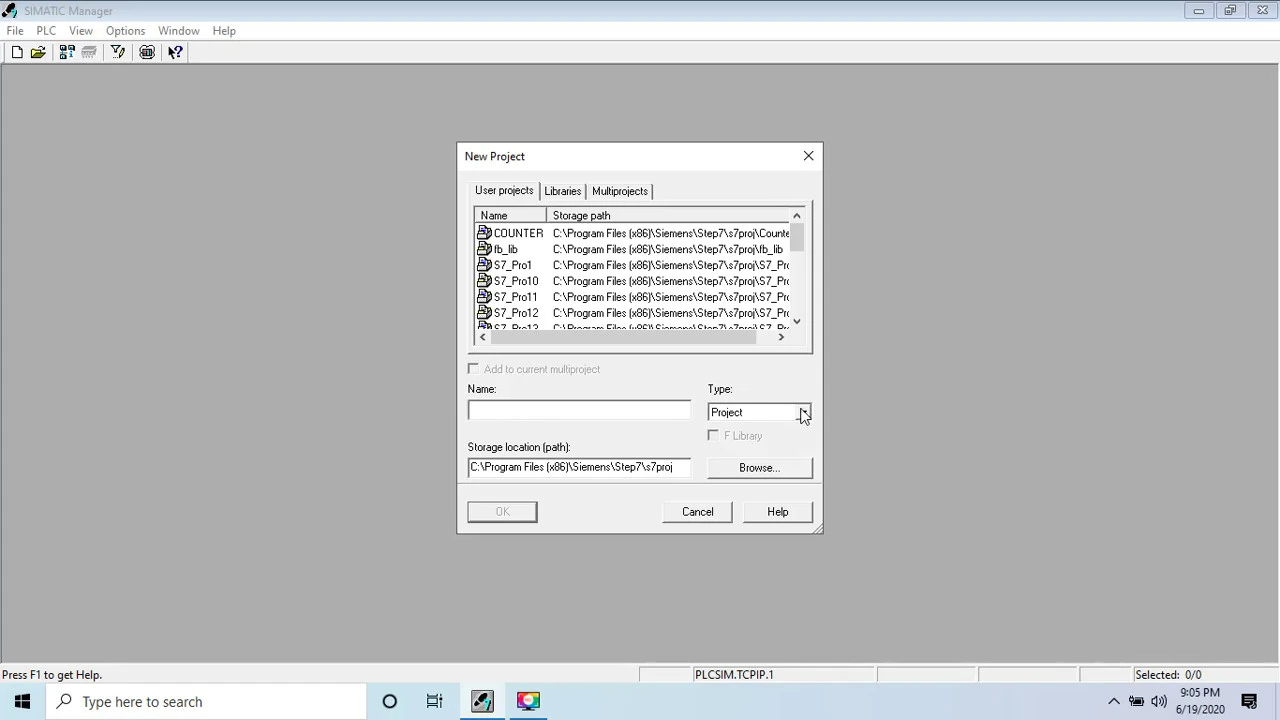The width and height of the screenshot is (1280, 720).
Task: Open the notification center icon
Action: (x=1249, y=701)
